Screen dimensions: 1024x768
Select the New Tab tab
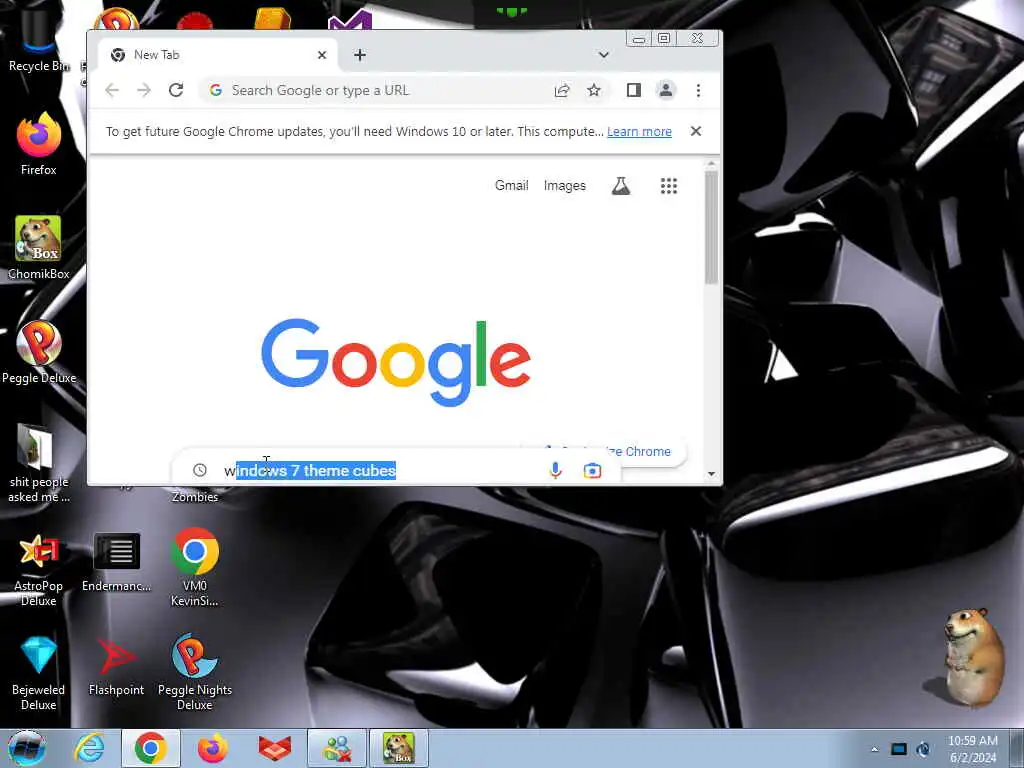pyautogui.click(x=218, y=55)
